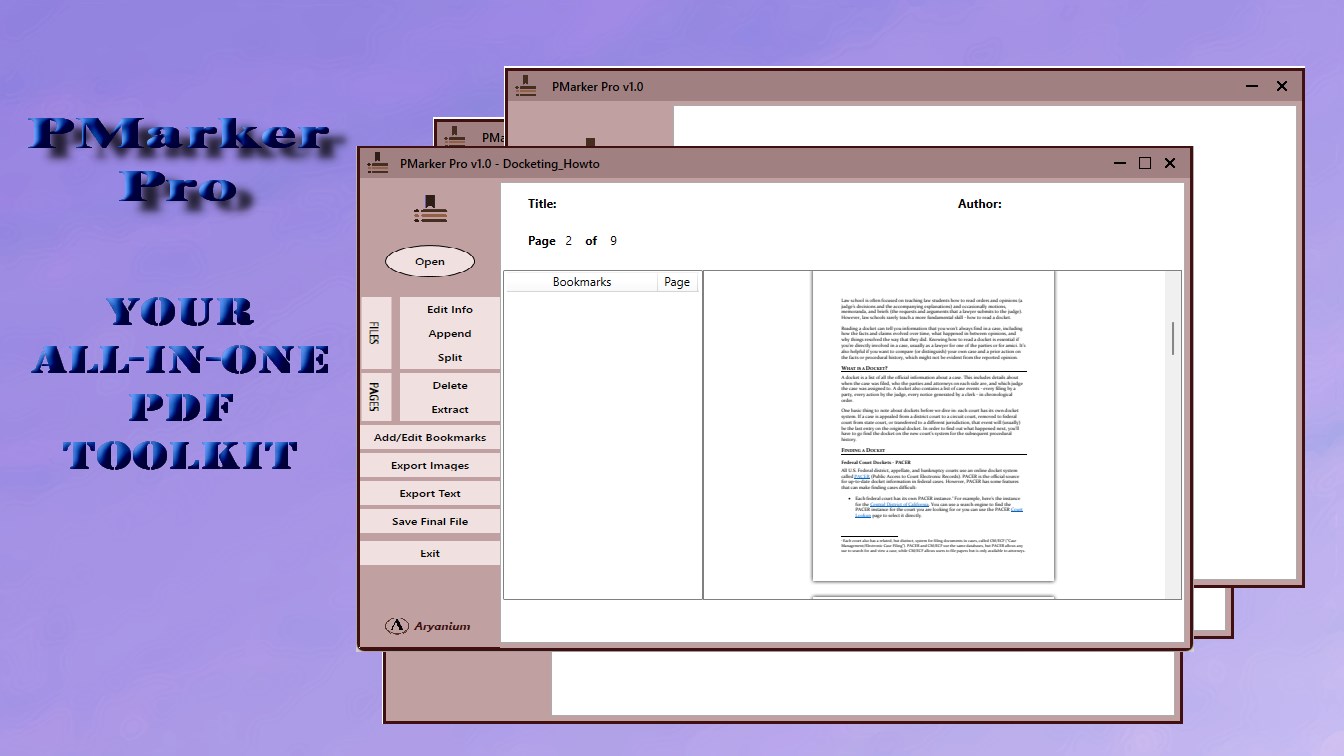Screen dimensions: 1344x756
Task: Click Delete in the Pages group
Action: tap(450, 385)
